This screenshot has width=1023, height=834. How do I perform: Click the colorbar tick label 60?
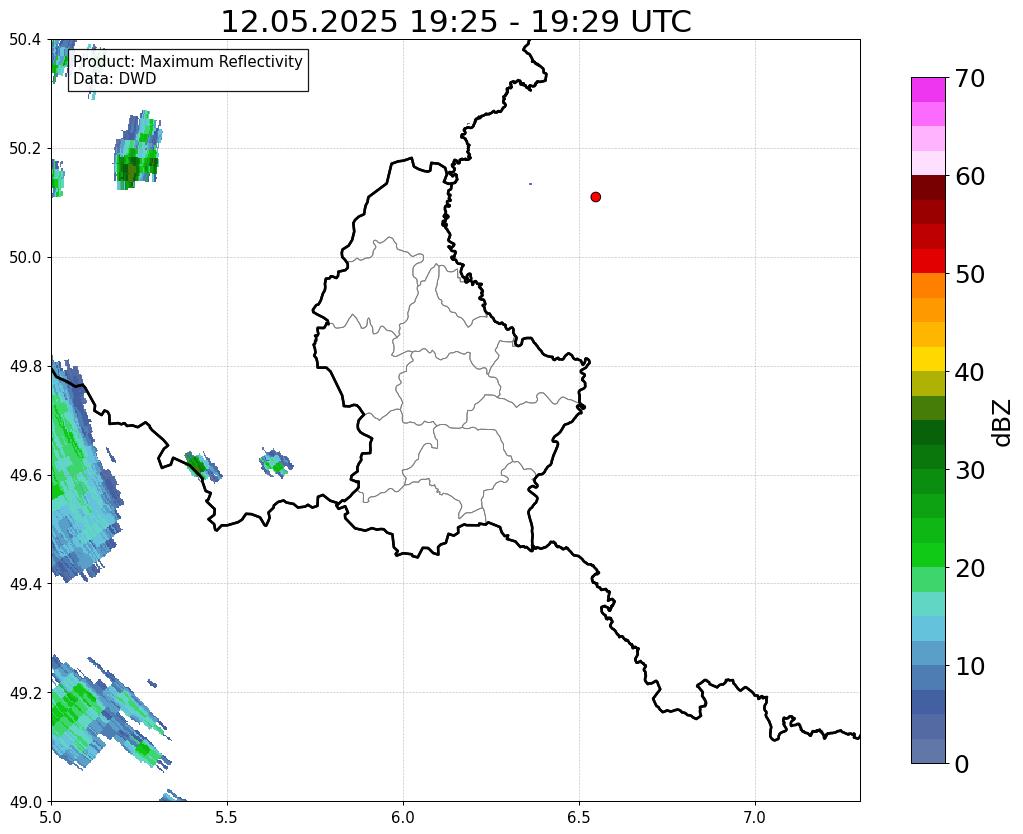click(x=970, y=176)
